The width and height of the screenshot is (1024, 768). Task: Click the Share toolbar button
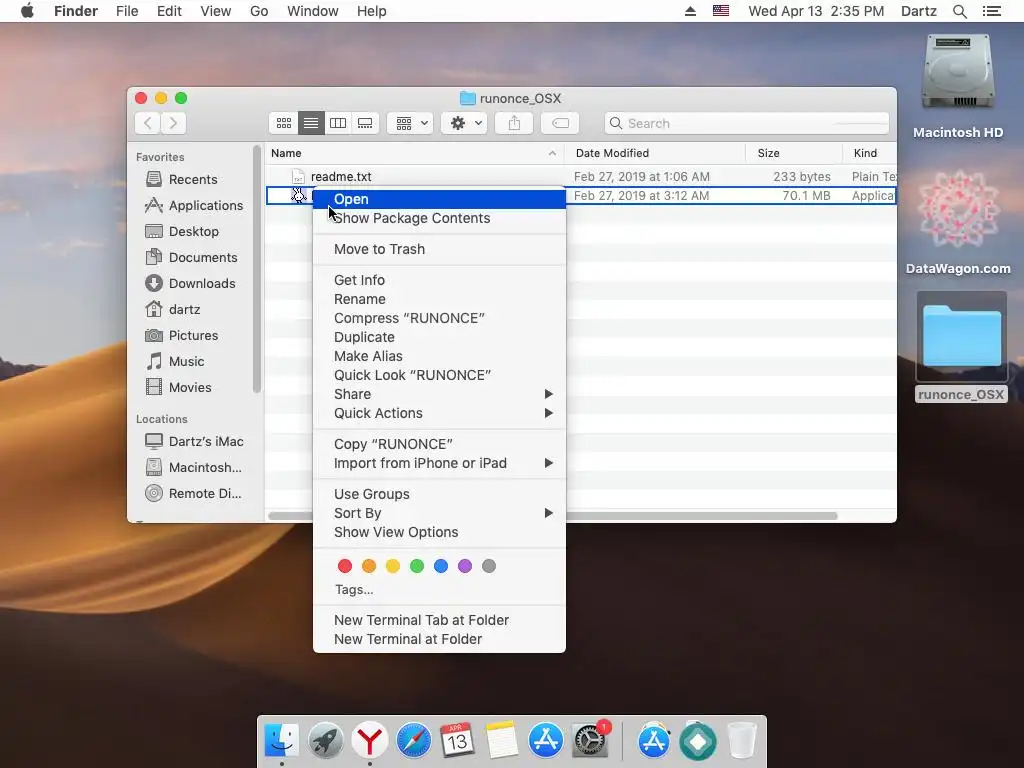514,123
